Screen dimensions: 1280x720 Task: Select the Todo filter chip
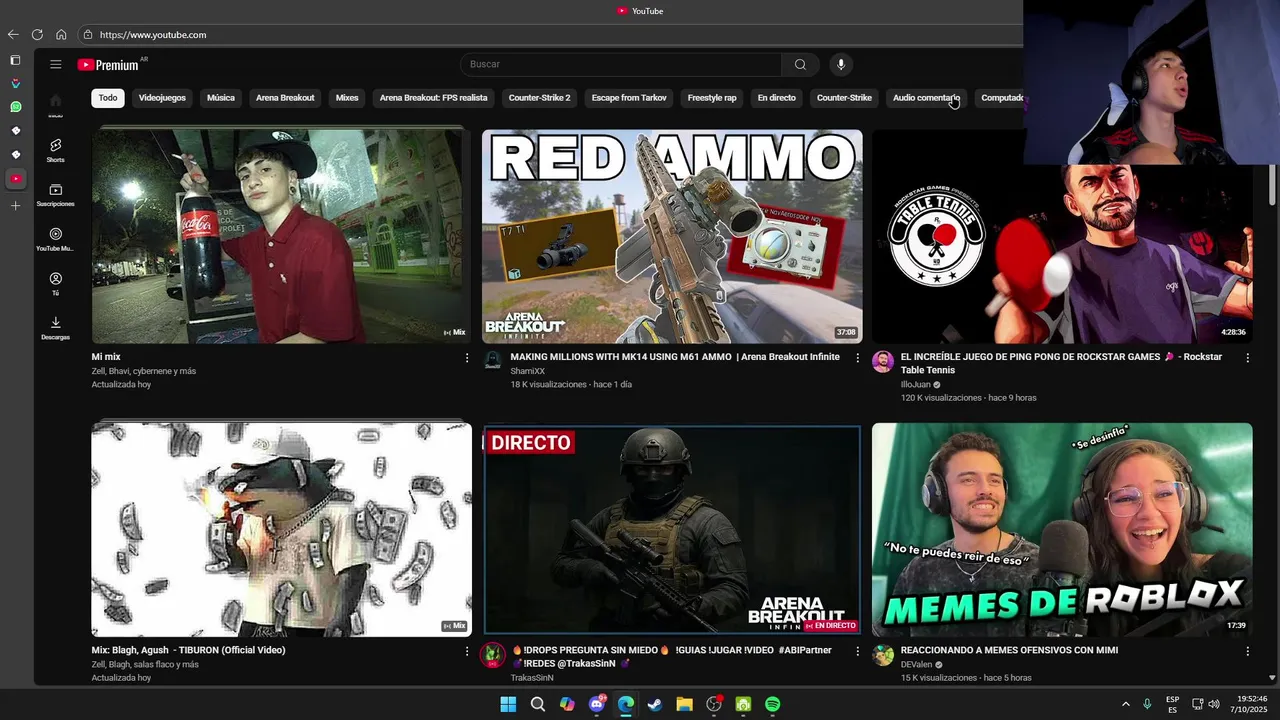[x=108, y=98]
